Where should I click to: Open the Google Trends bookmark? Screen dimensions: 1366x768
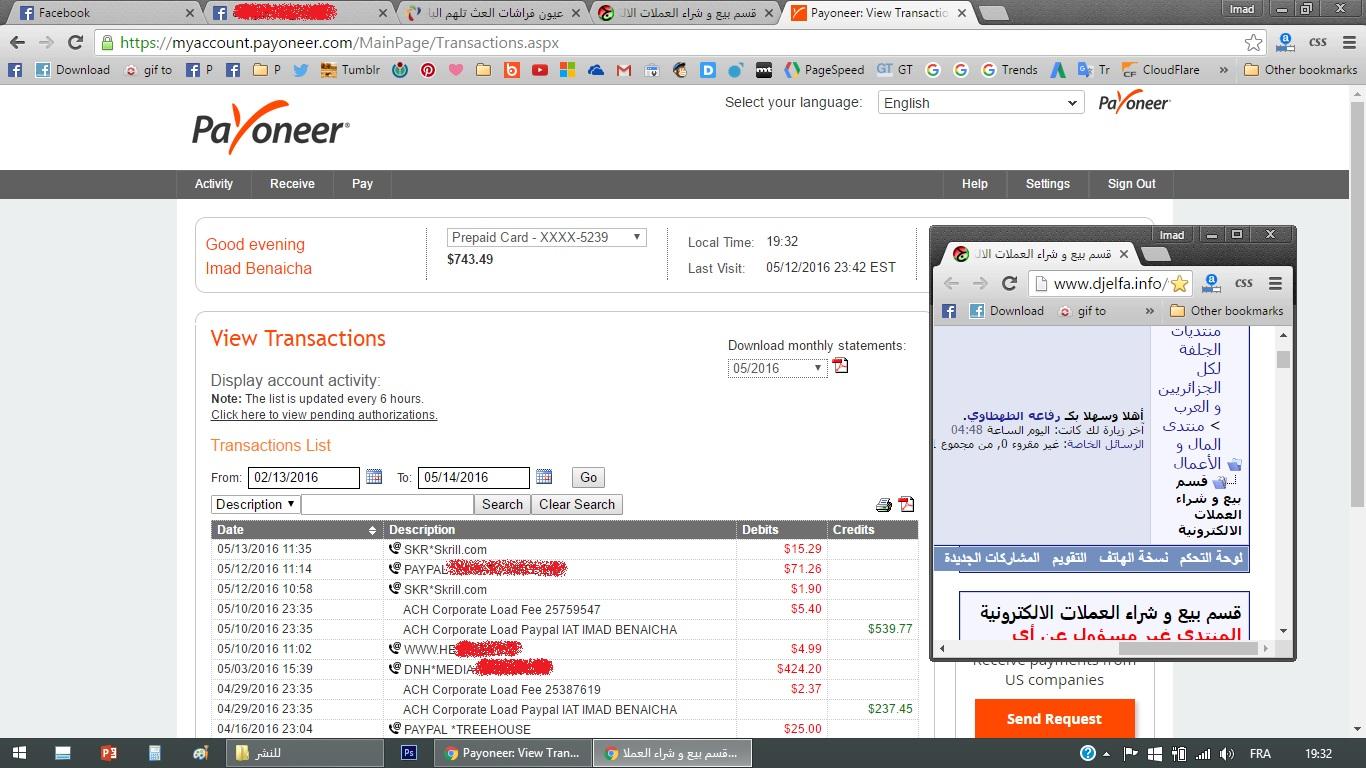(1009, 70)
